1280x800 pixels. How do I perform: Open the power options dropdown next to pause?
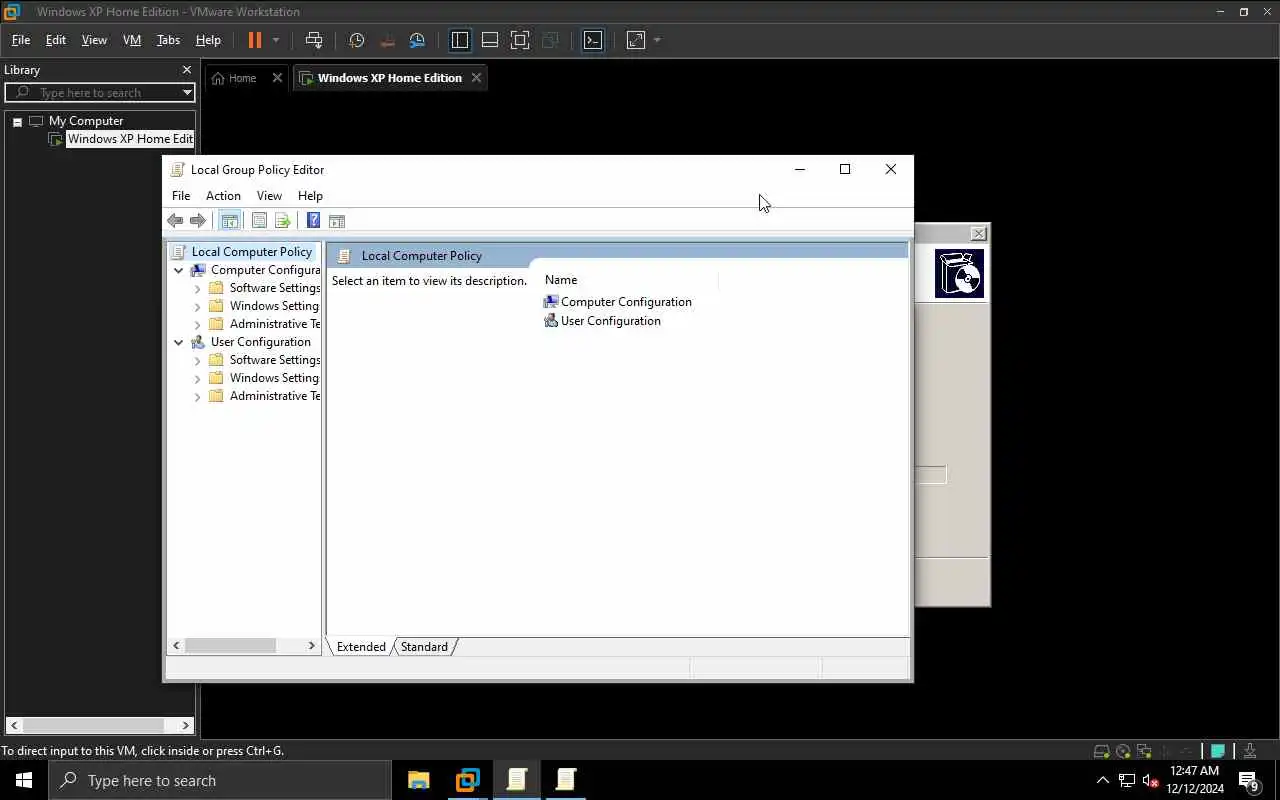[276, 40]
